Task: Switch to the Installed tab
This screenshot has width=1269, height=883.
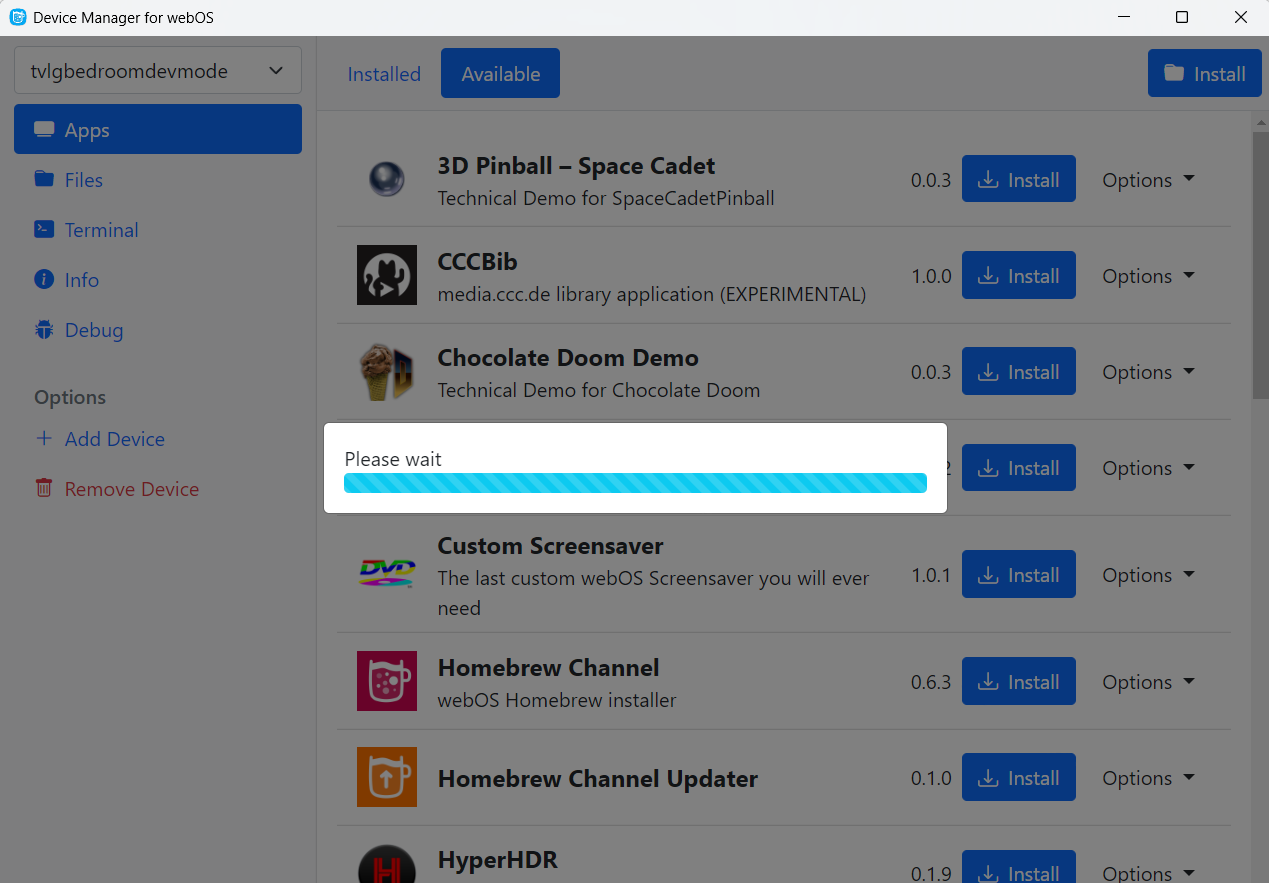Action: coord(384,74)
